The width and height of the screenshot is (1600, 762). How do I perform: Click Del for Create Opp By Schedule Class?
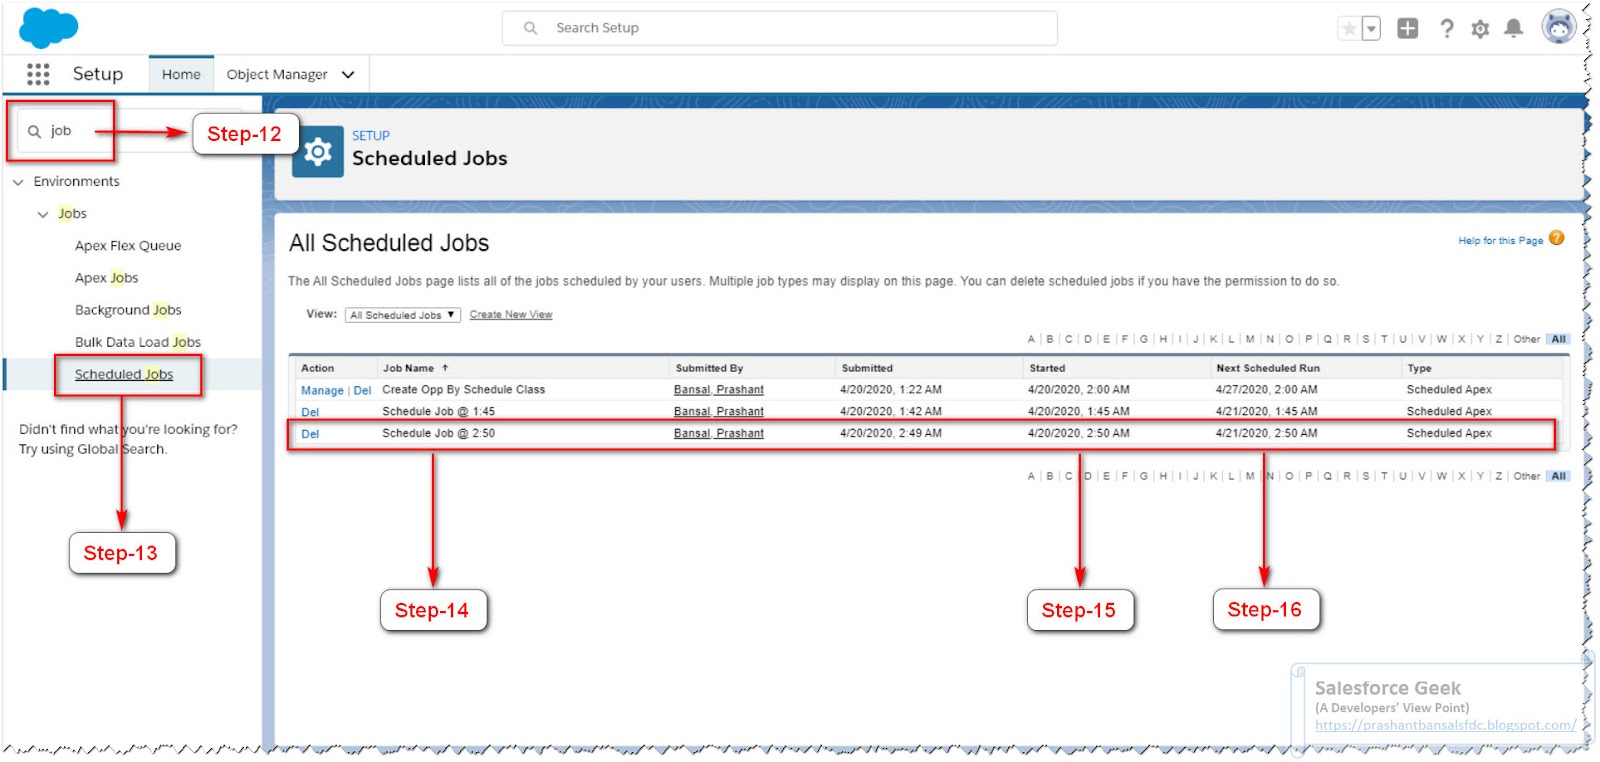tap(362, 391)
